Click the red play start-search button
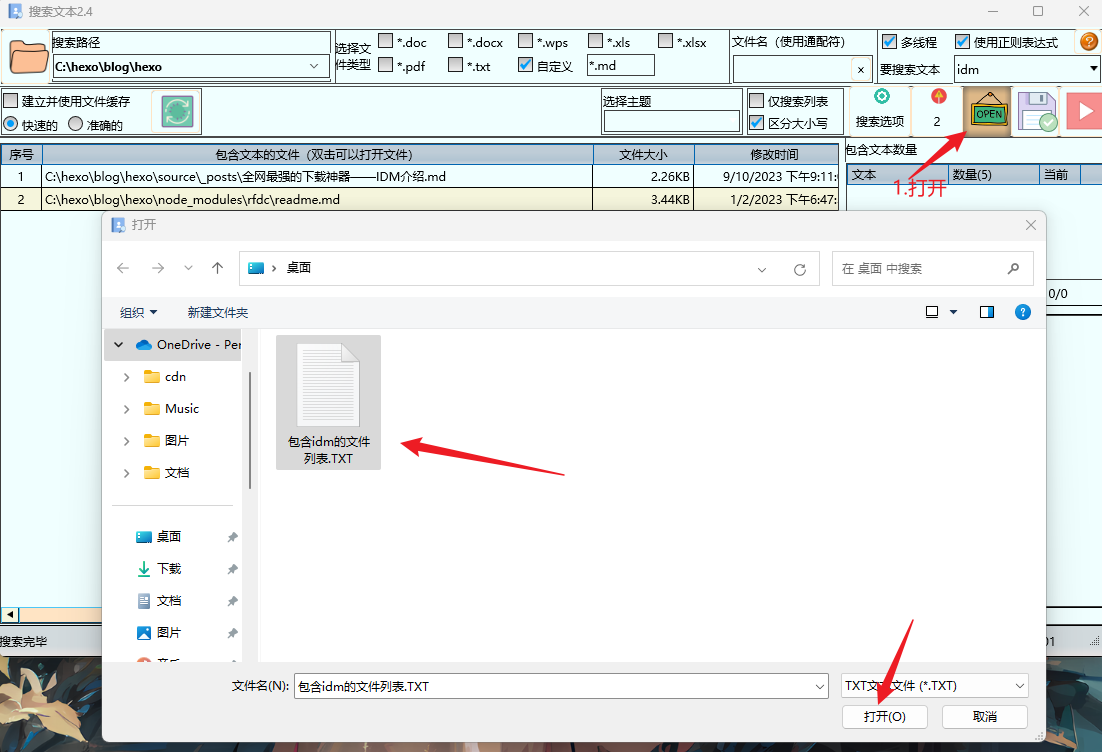Image resolution: width=1102 pixels, height=752 pixels. click(1082, 111)
